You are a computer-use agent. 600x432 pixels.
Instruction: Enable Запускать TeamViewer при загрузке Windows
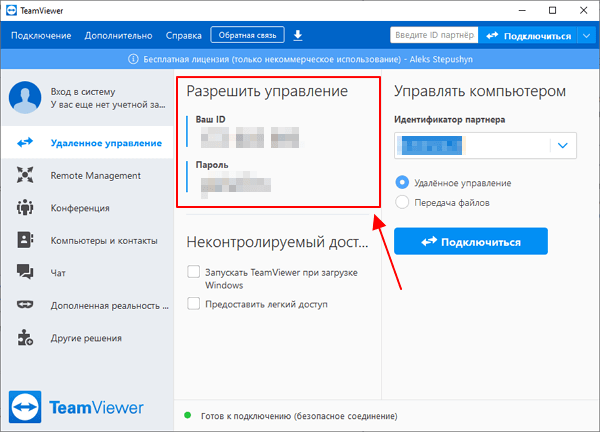194,272
